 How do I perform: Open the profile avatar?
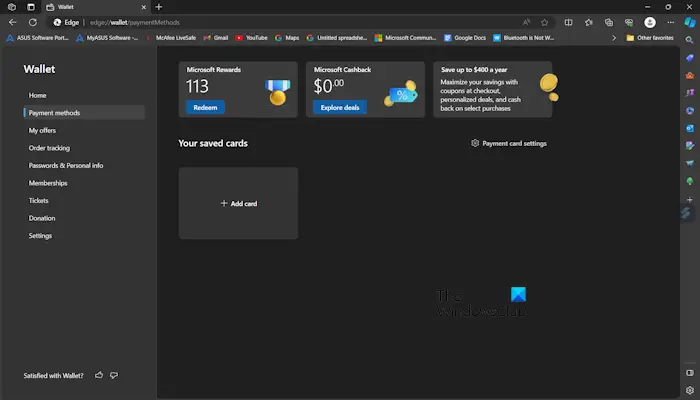click(x=650, y=22)
